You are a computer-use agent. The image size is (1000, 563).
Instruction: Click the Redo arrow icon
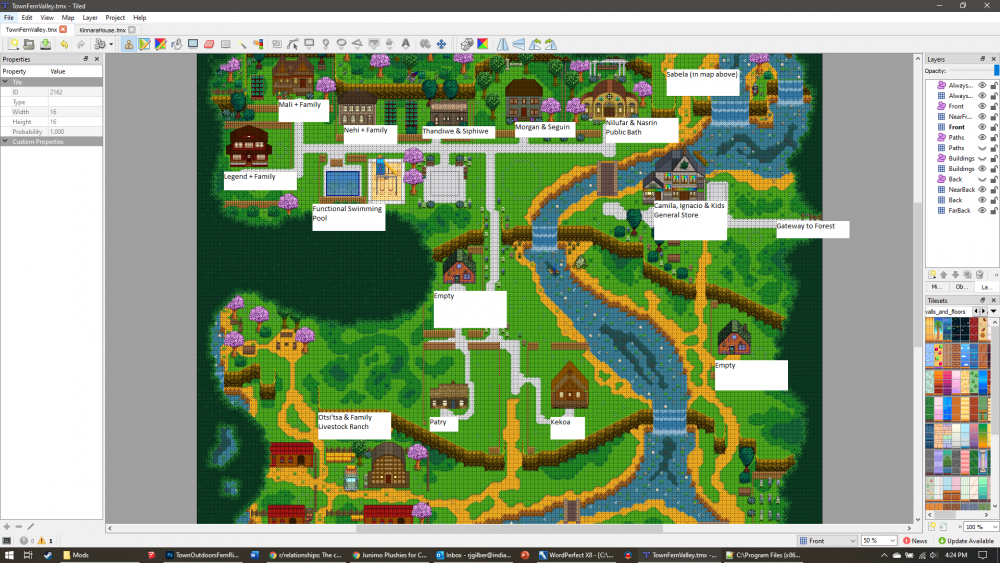[80, 44]
